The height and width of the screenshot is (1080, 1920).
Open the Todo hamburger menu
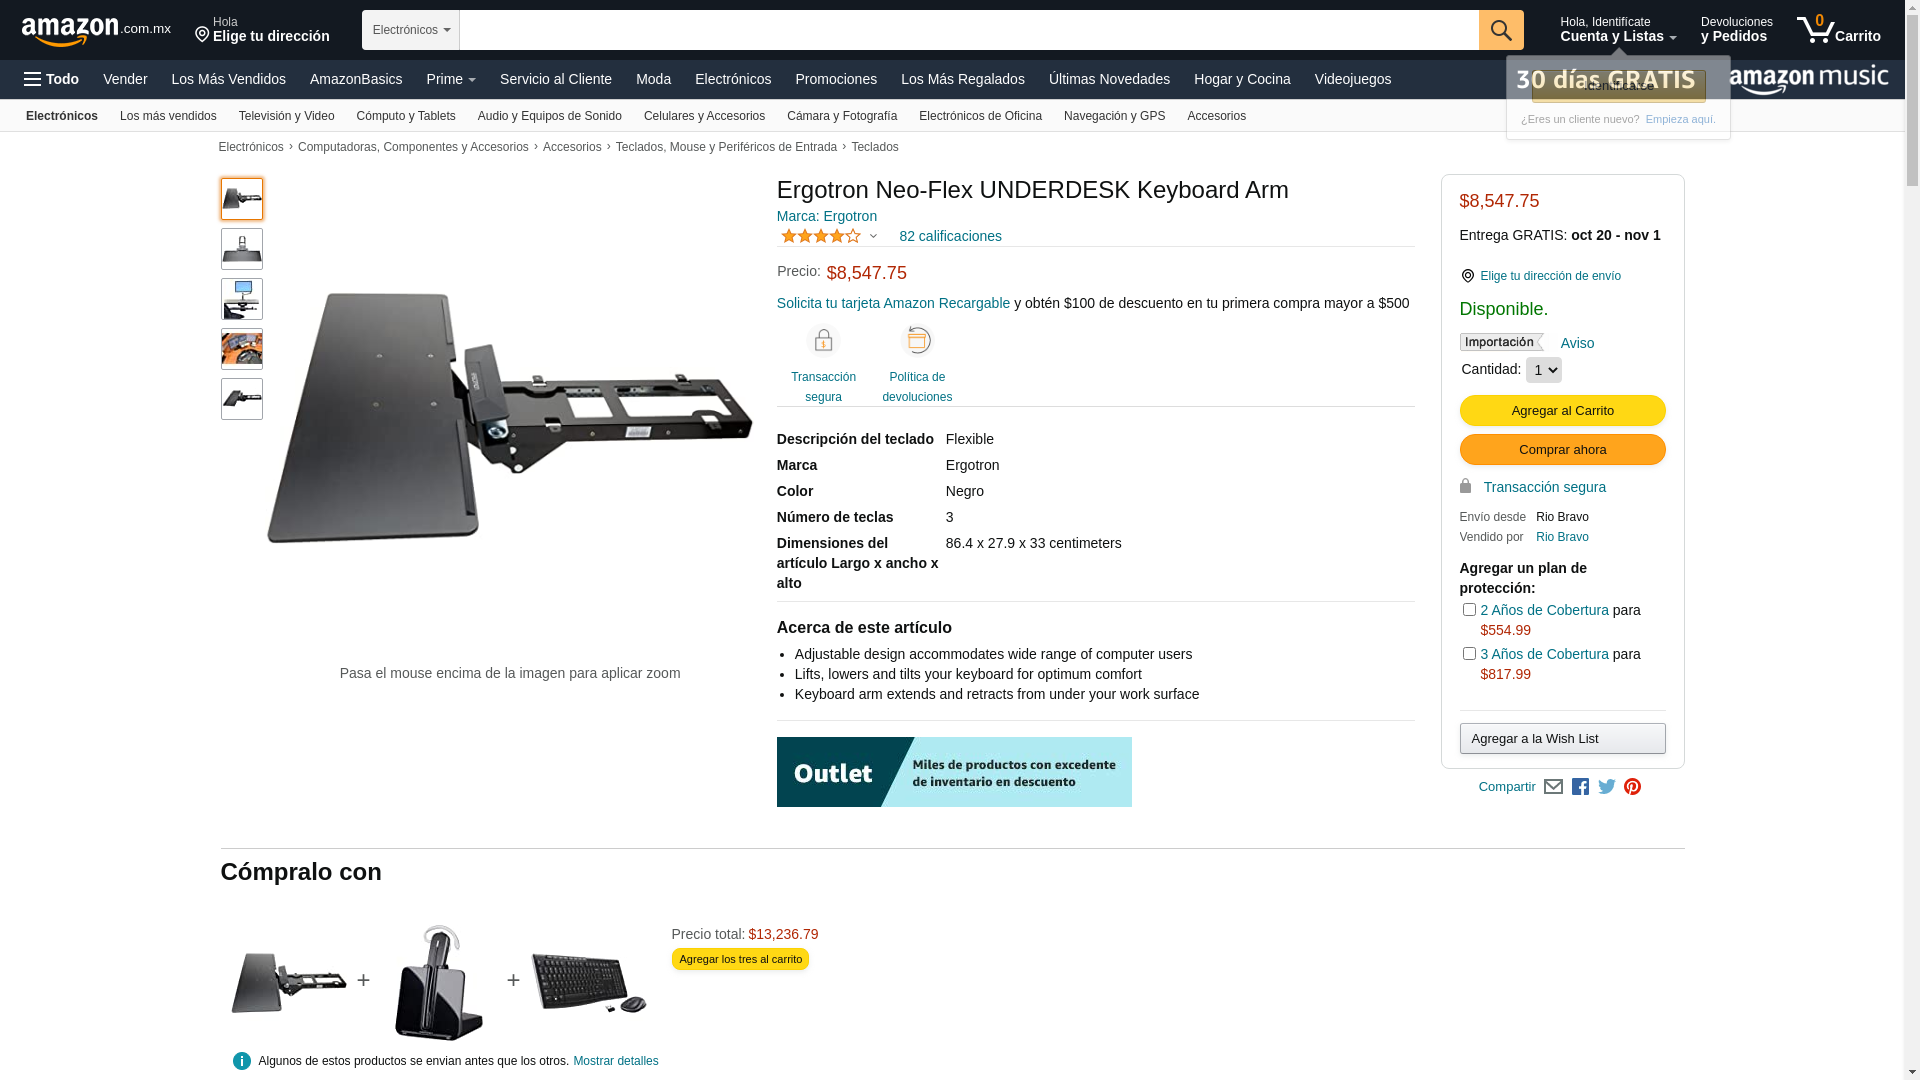[52, 79]
